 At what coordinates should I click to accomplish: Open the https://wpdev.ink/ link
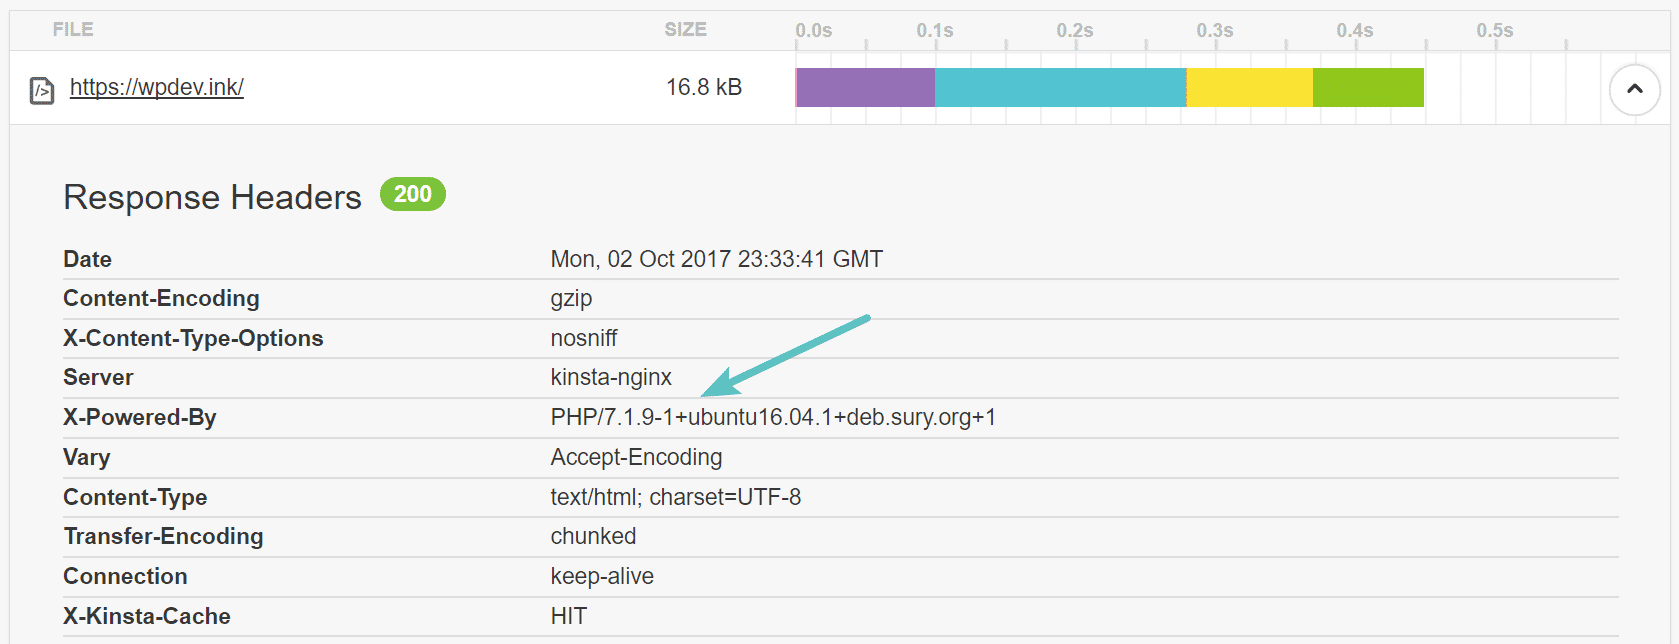click(156, 87)
